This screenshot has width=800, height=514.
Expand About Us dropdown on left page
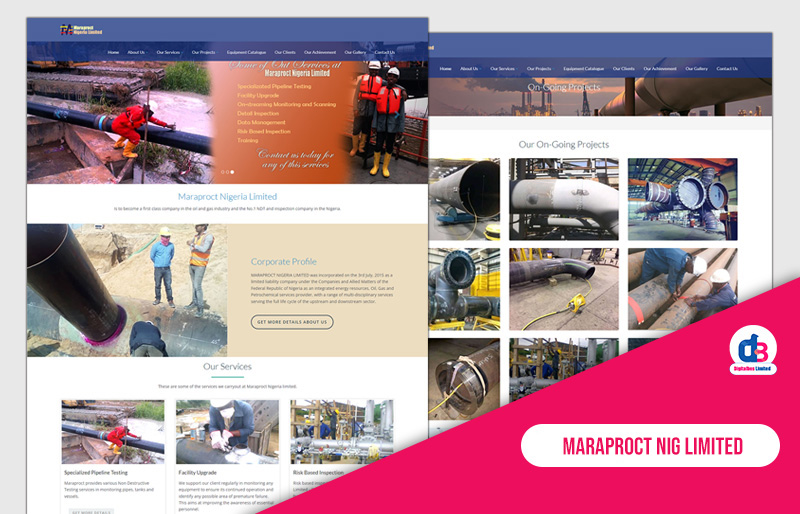137,52
